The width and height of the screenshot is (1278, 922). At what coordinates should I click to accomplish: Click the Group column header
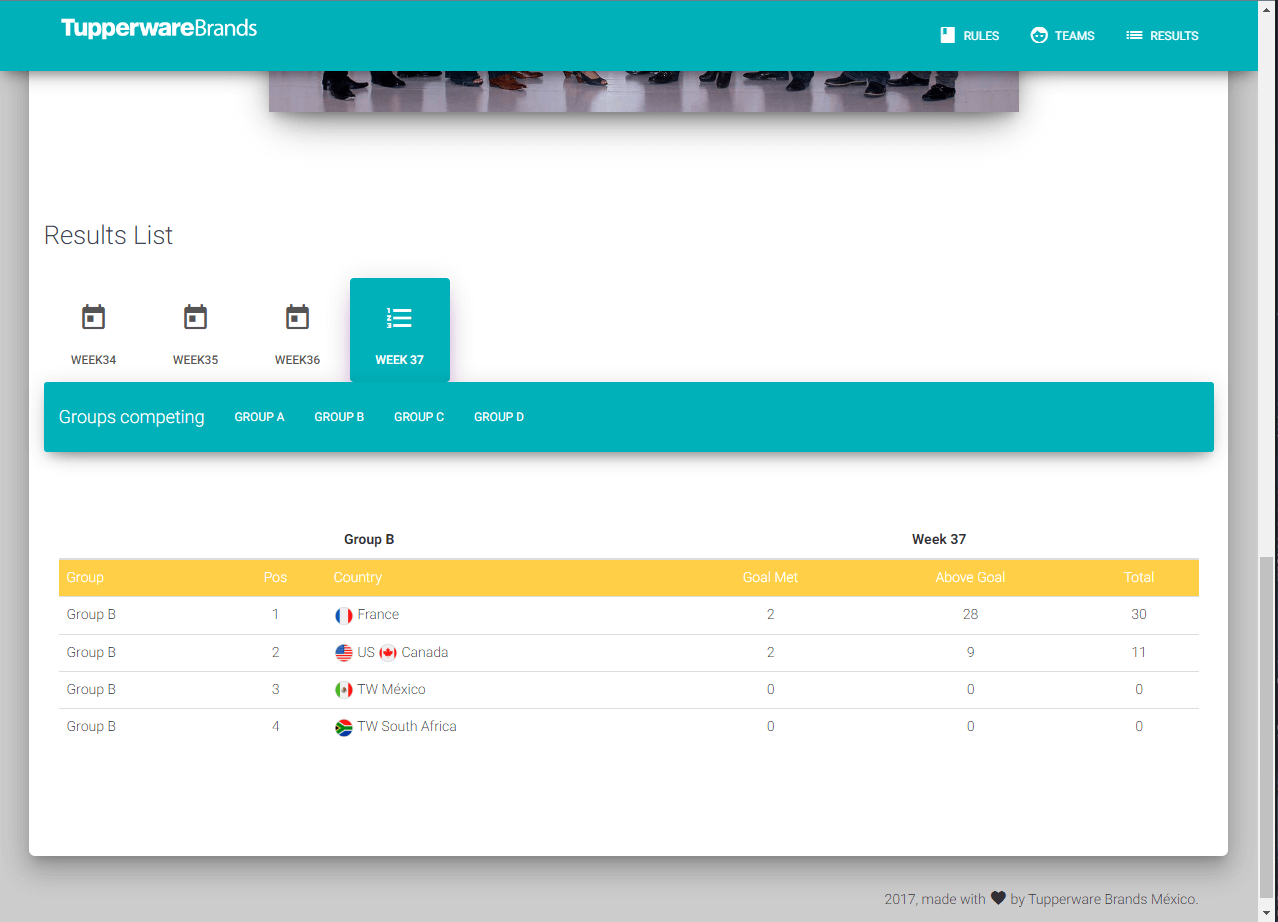[85, 577]
